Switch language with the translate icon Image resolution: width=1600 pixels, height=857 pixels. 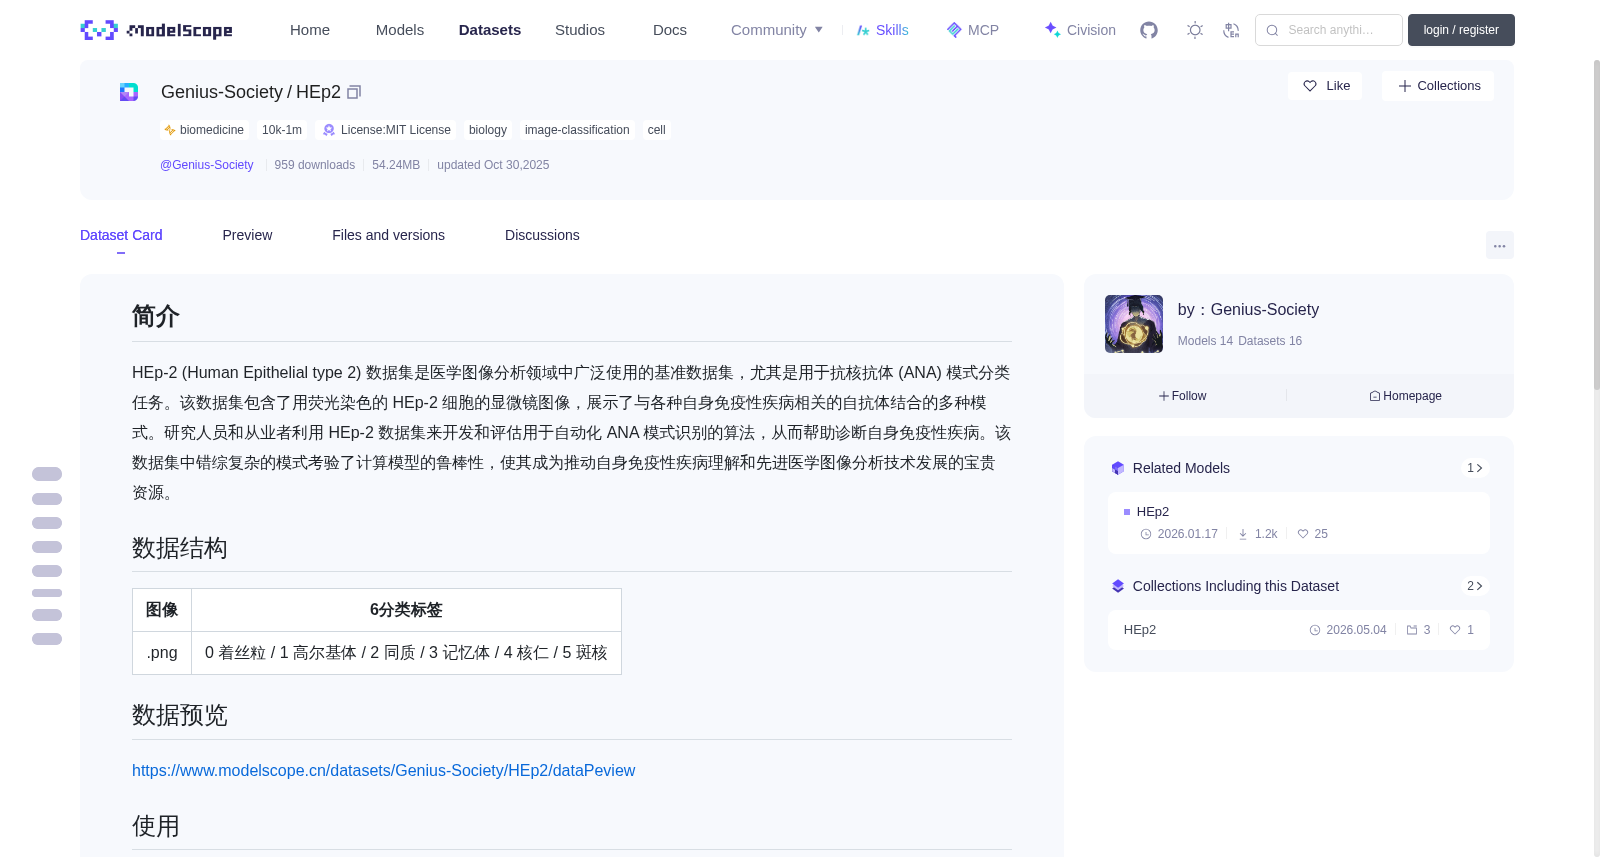click(1231, 30)
